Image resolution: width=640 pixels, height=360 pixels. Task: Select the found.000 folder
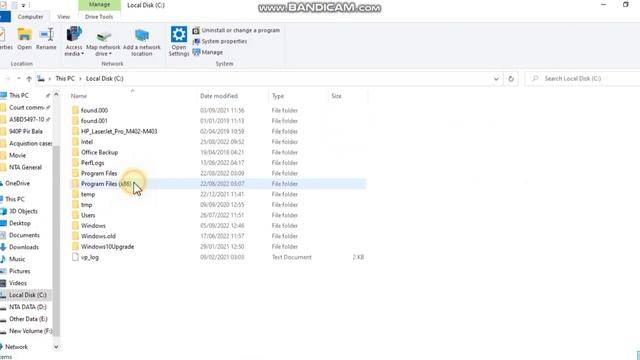tap(94, 110)
